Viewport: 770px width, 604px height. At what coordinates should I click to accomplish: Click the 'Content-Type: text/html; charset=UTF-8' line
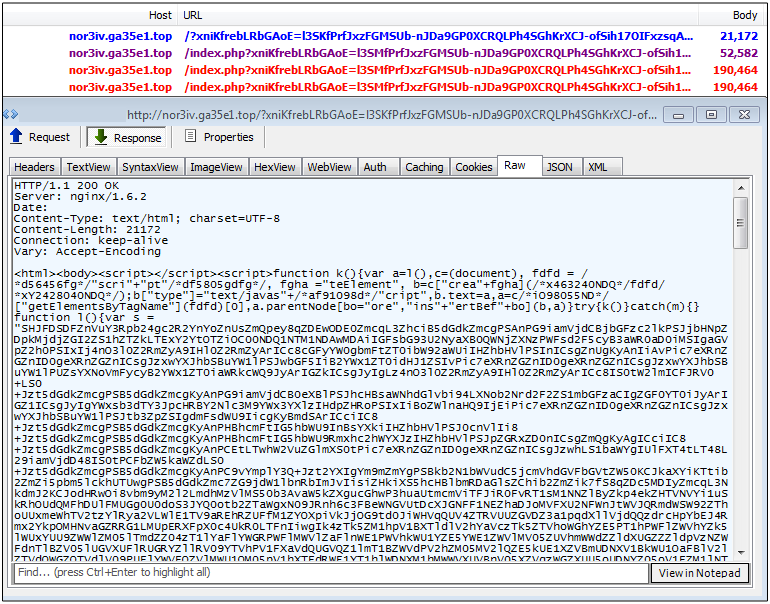point(147,219)
